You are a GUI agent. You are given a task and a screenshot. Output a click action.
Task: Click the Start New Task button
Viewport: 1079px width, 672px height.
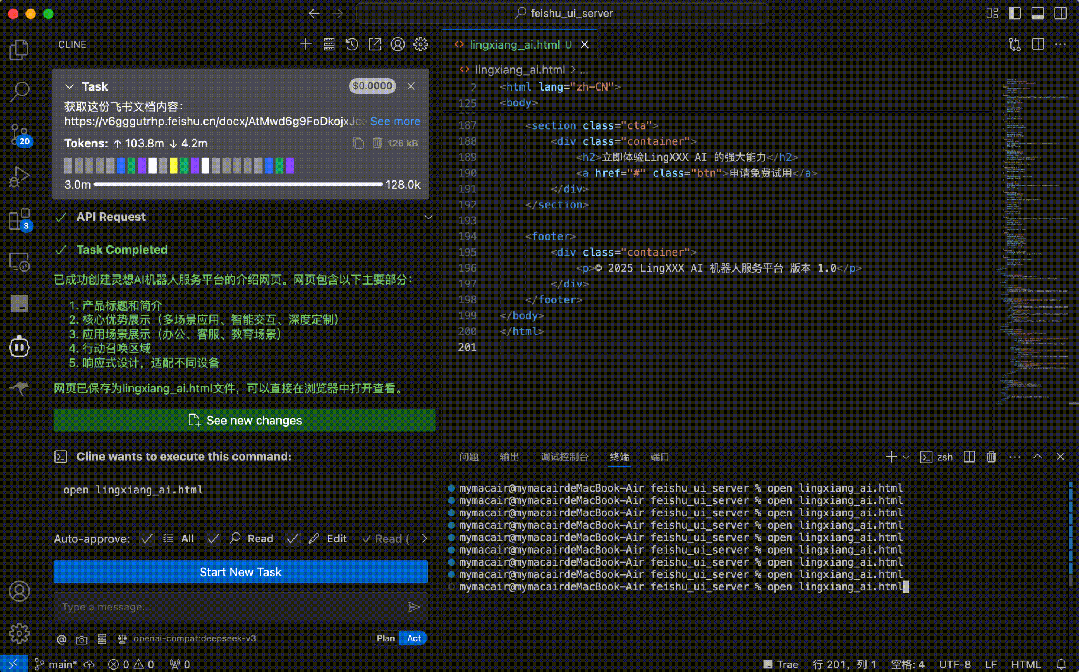[240, 572]
